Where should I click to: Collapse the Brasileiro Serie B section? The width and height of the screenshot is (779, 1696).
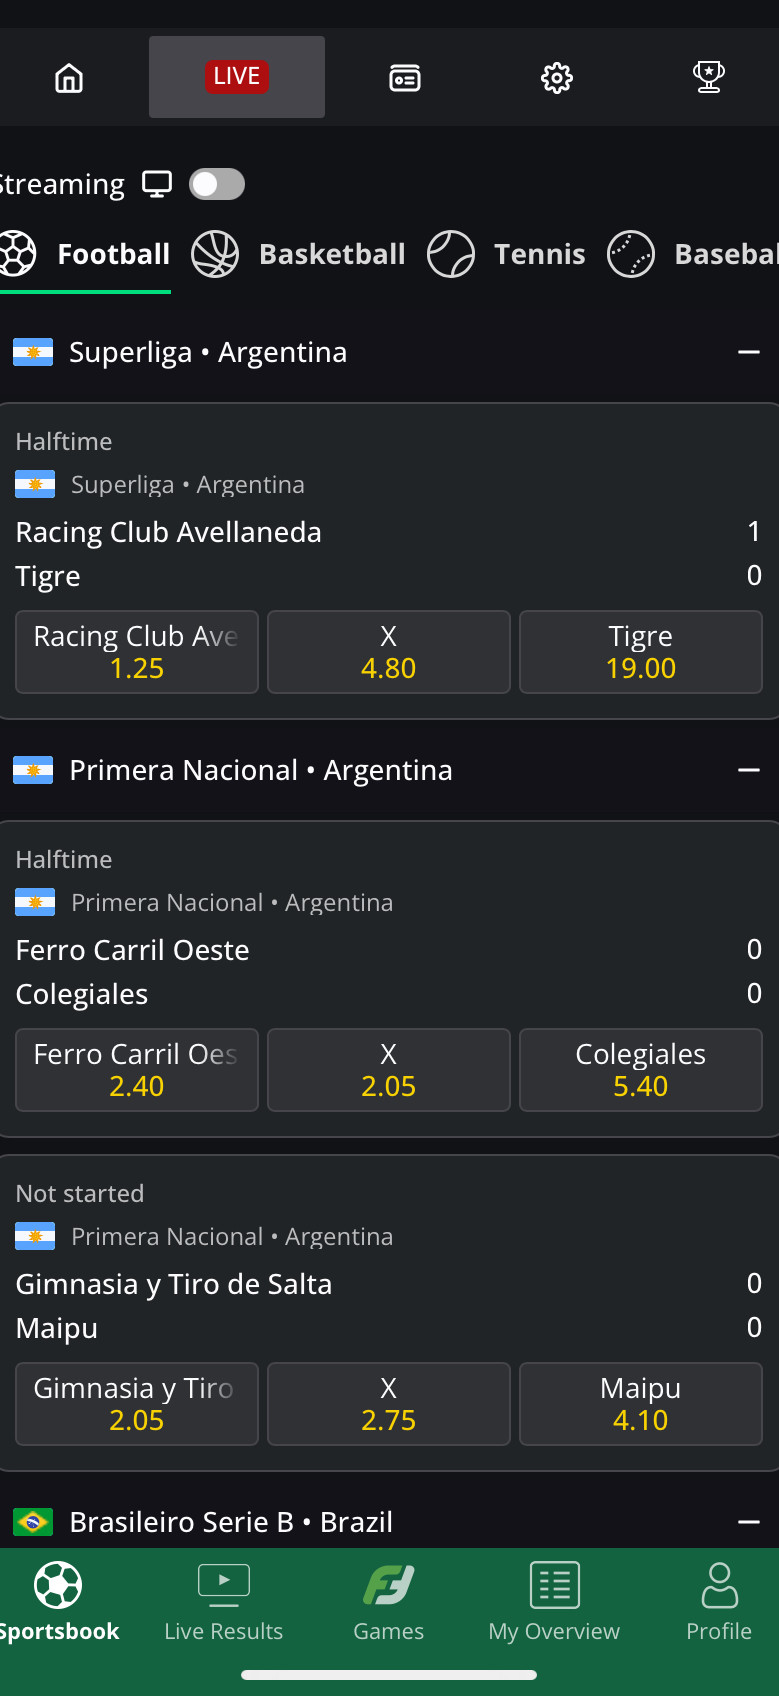(x=749, y=1522)
